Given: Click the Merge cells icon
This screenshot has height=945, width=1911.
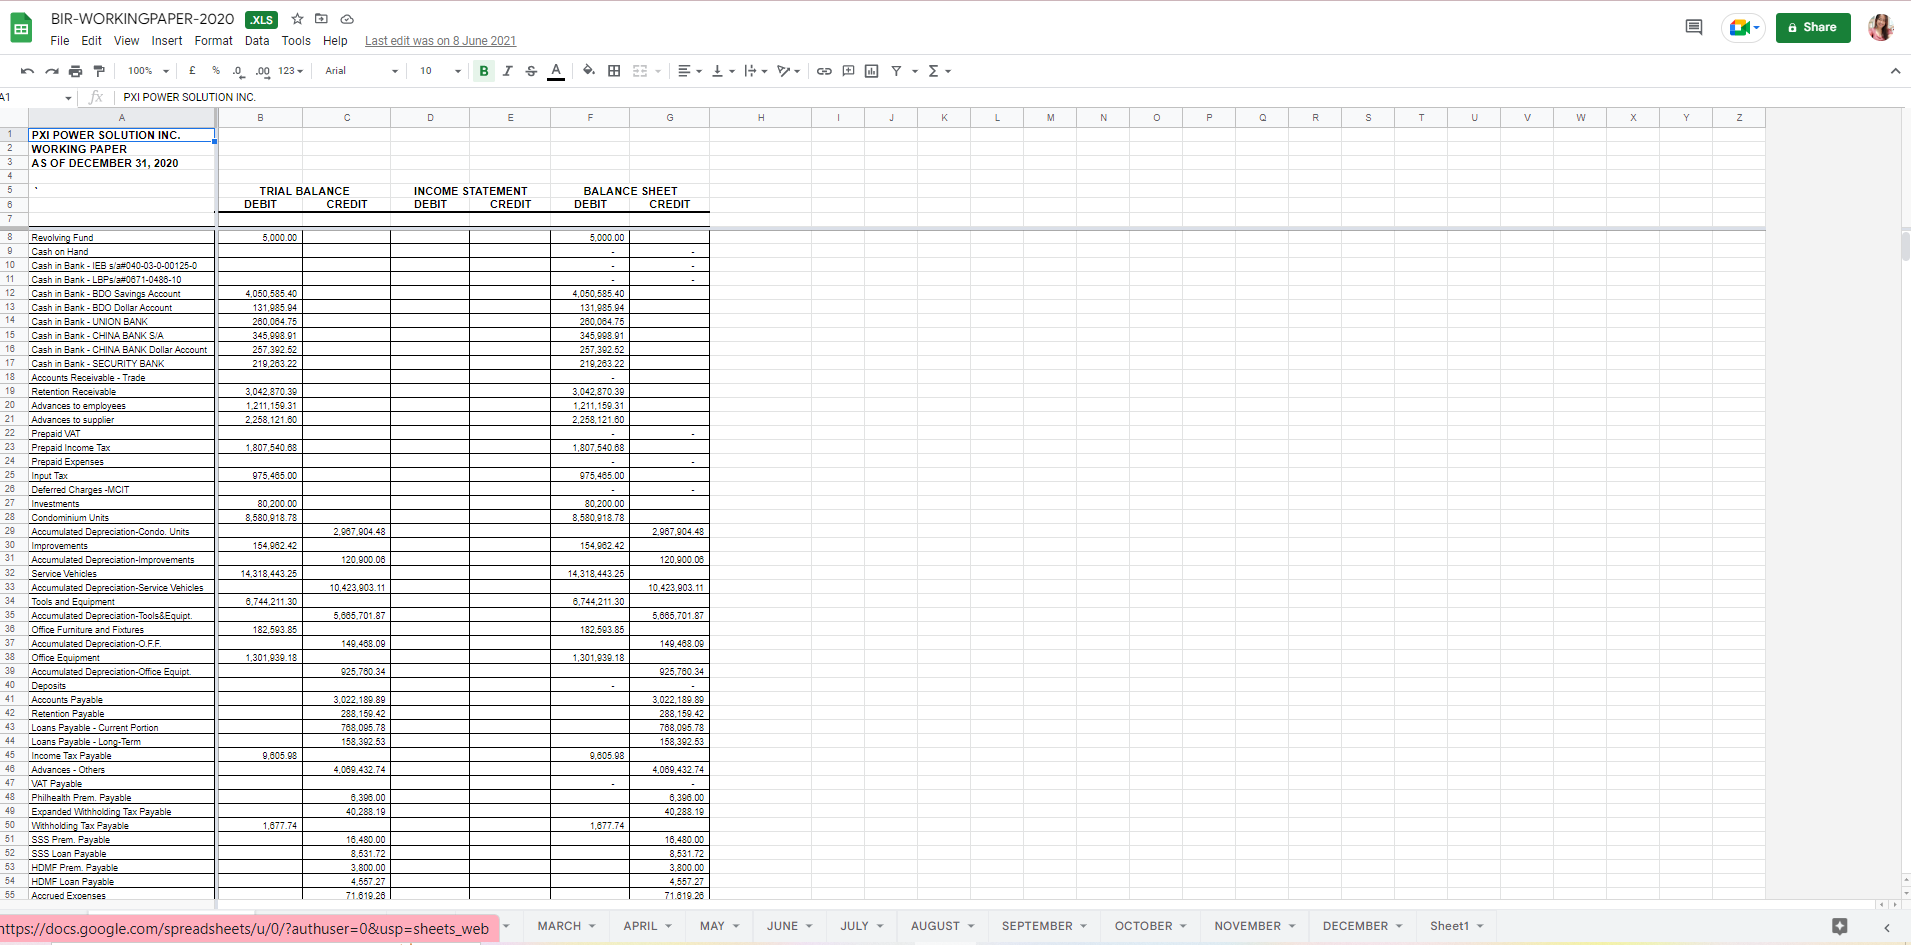Looking at the screenshot, I should click(640, 71).
